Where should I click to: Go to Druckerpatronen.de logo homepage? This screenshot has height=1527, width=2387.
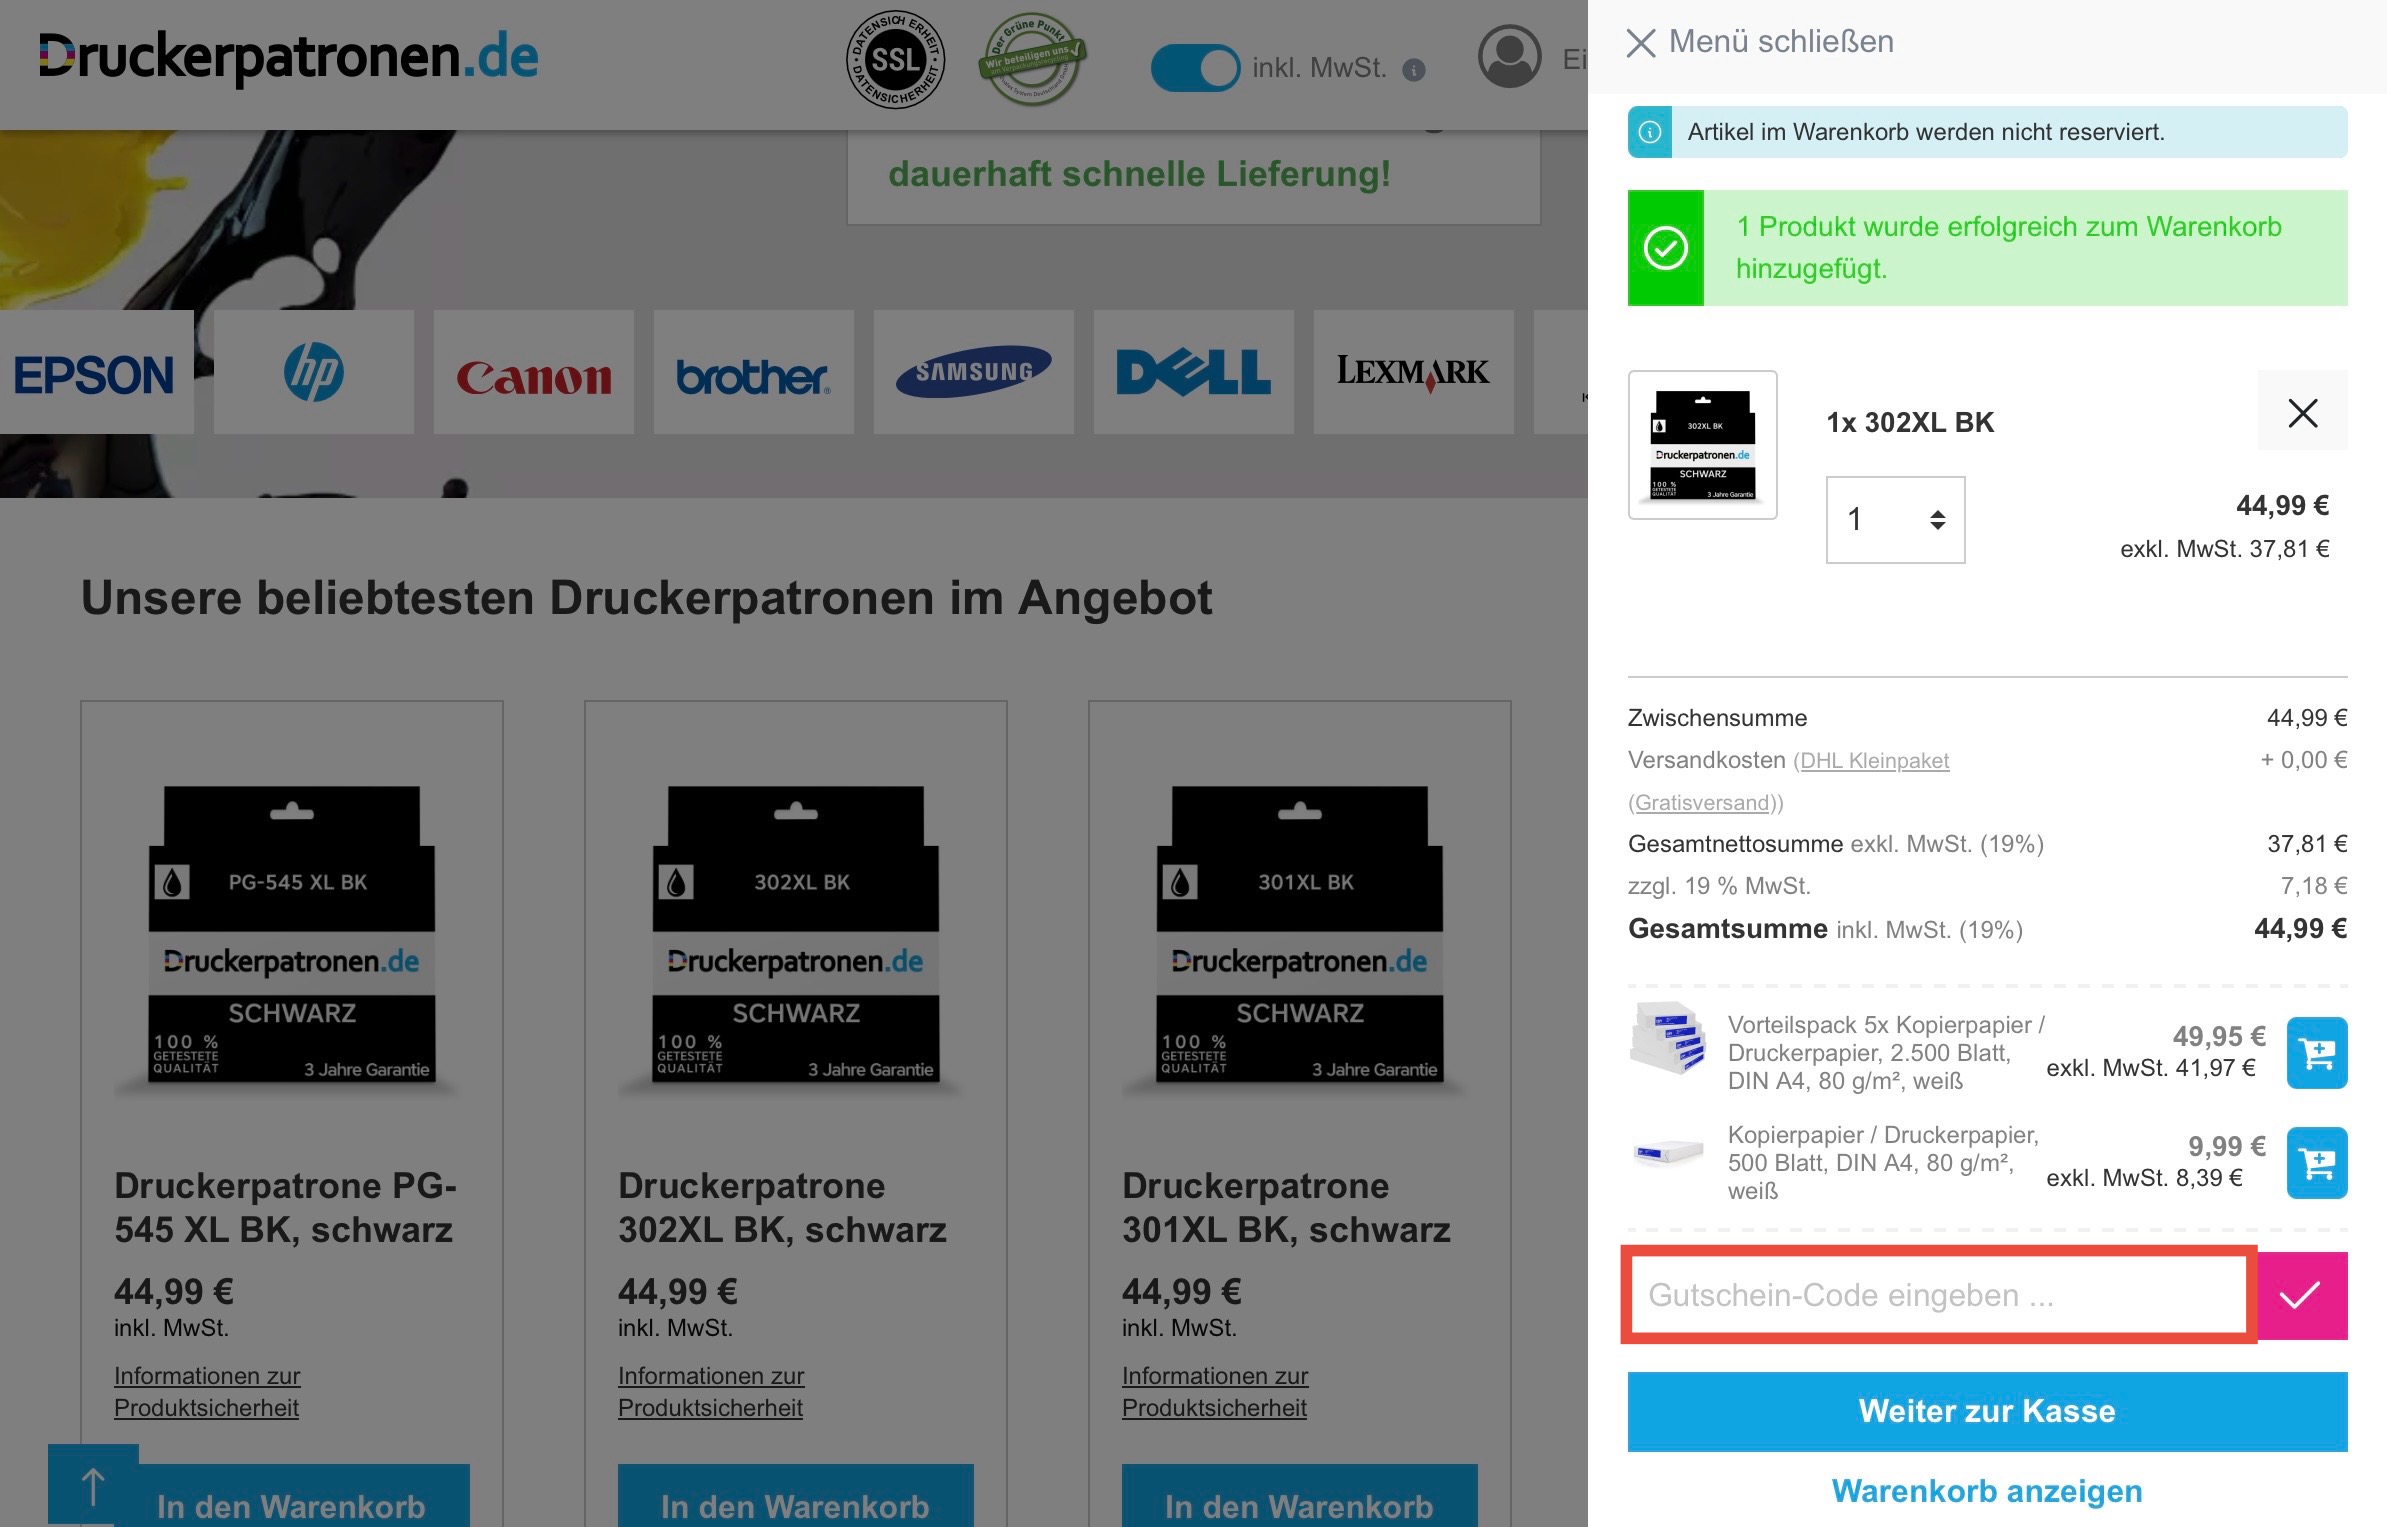click(288, 57)
